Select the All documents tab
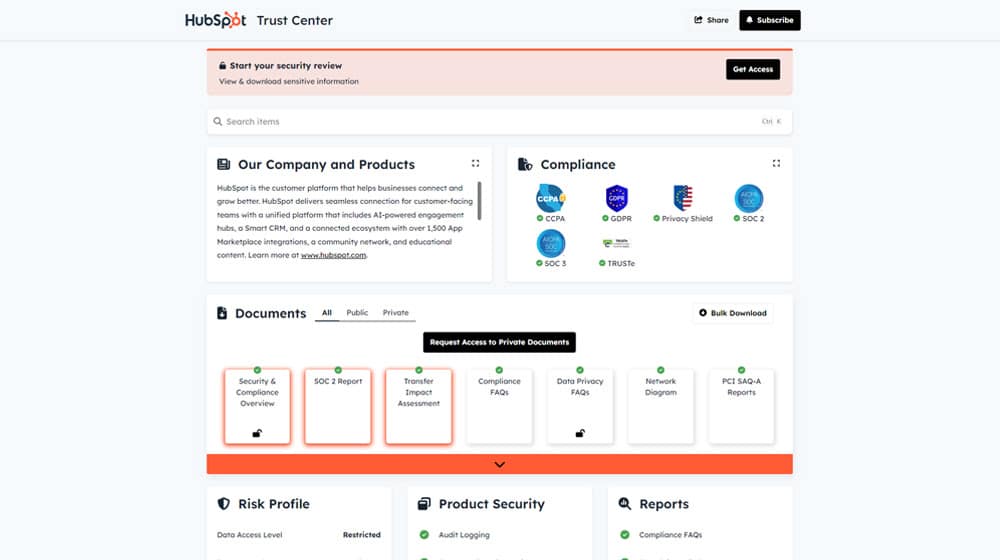 coord(327,313)
